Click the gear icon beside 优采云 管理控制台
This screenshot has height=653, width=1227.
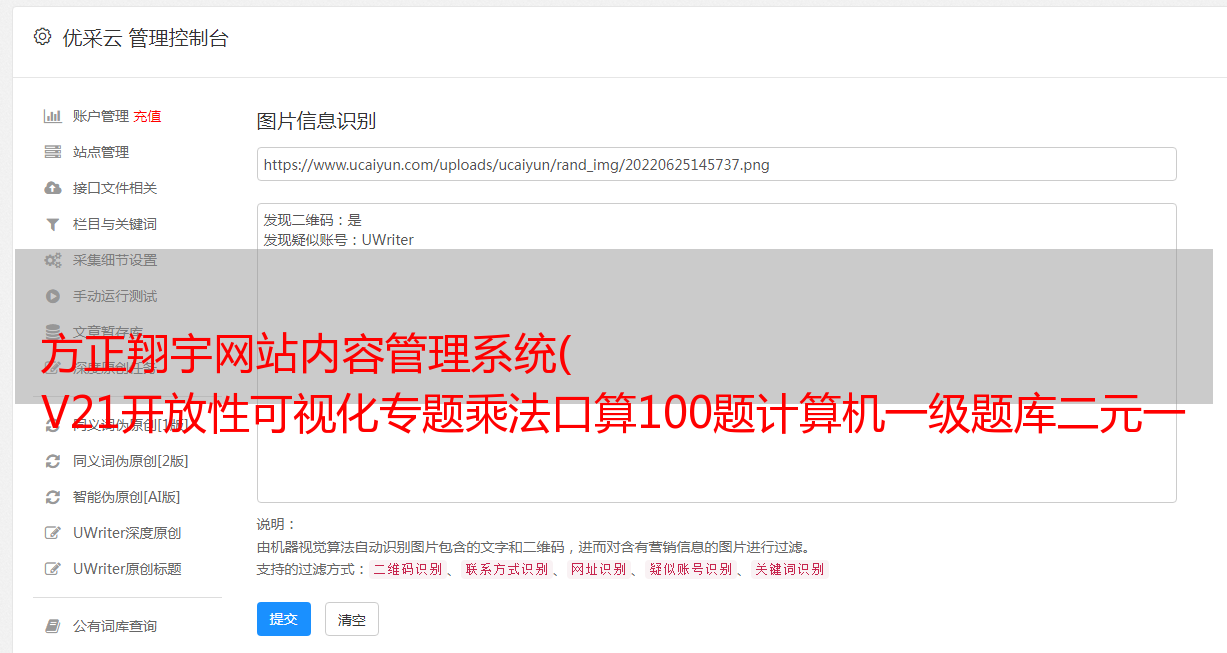click(42, 37)
